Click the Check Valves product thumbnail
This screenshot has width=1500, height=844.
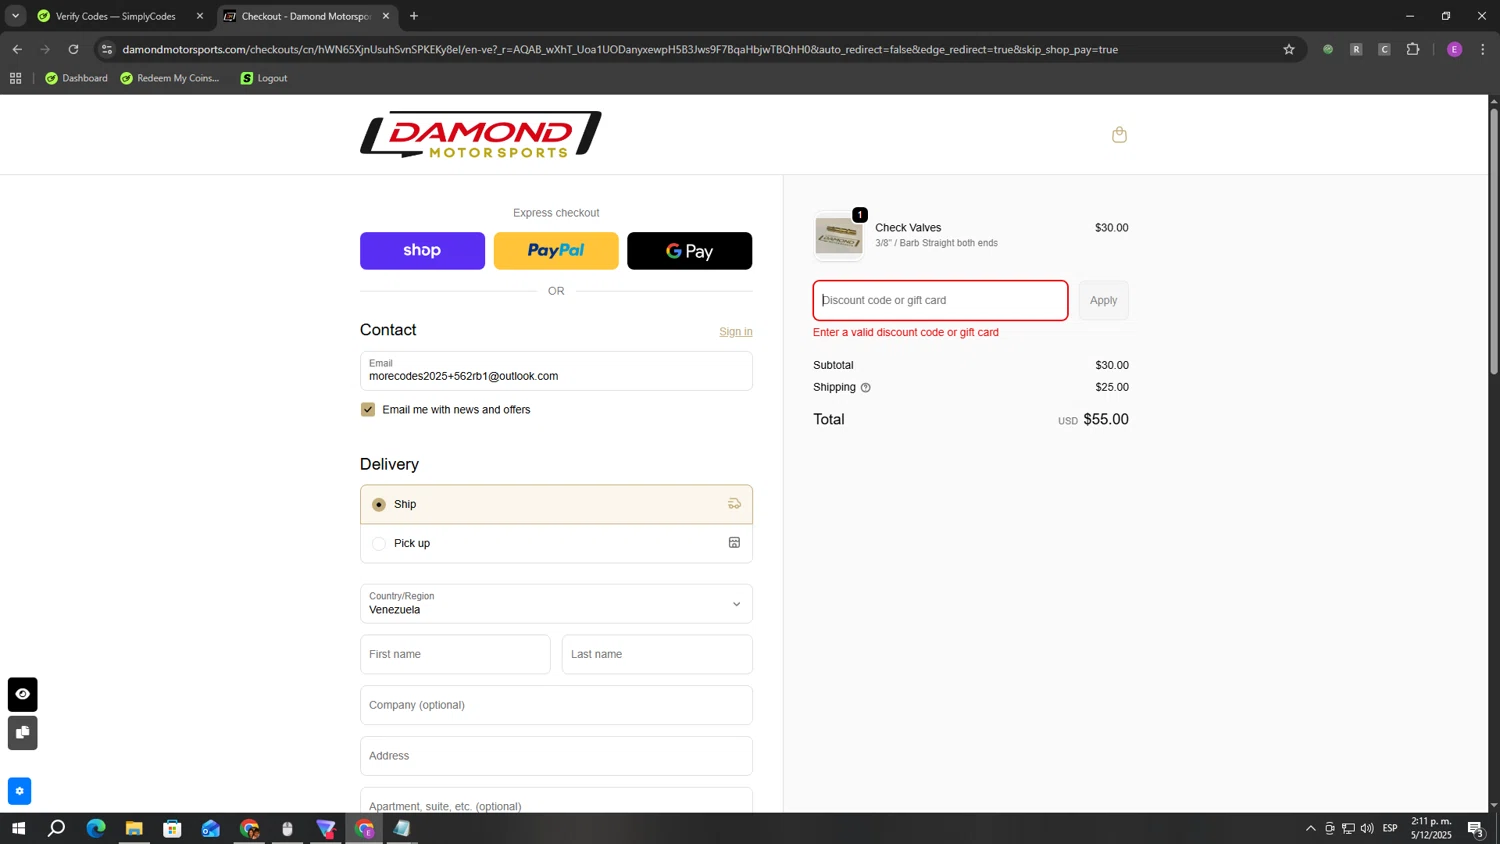pyautogui.click(x=838, y=236)
